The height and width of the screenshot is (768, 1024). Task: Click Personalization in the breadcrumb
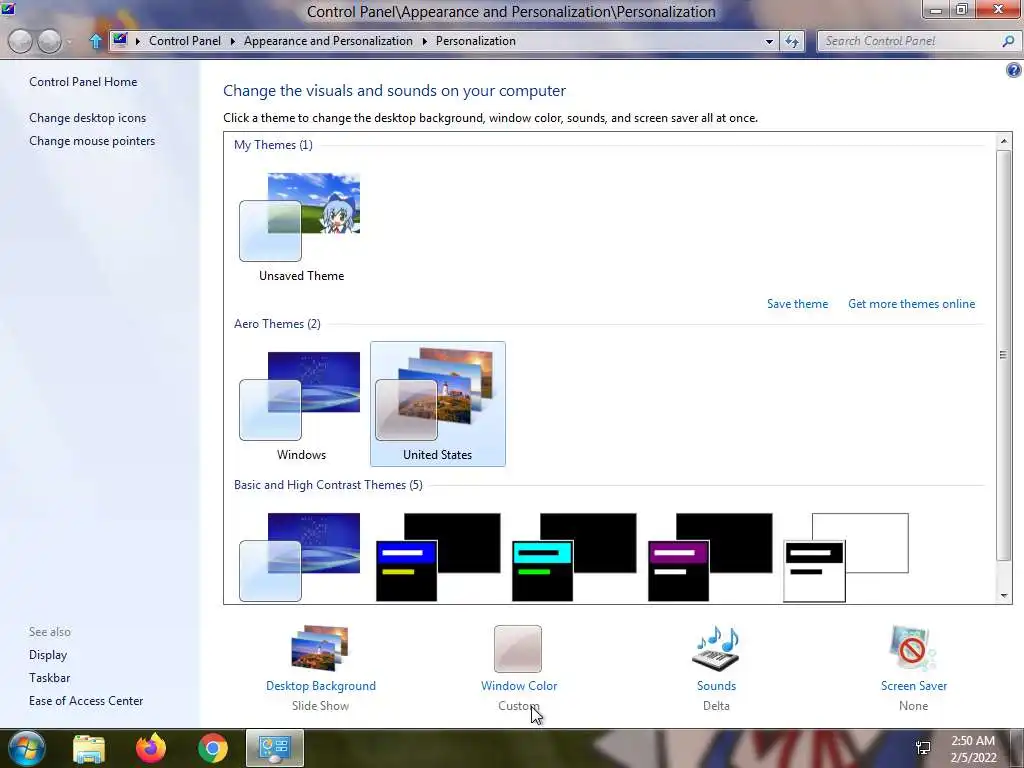click(475, 40)
